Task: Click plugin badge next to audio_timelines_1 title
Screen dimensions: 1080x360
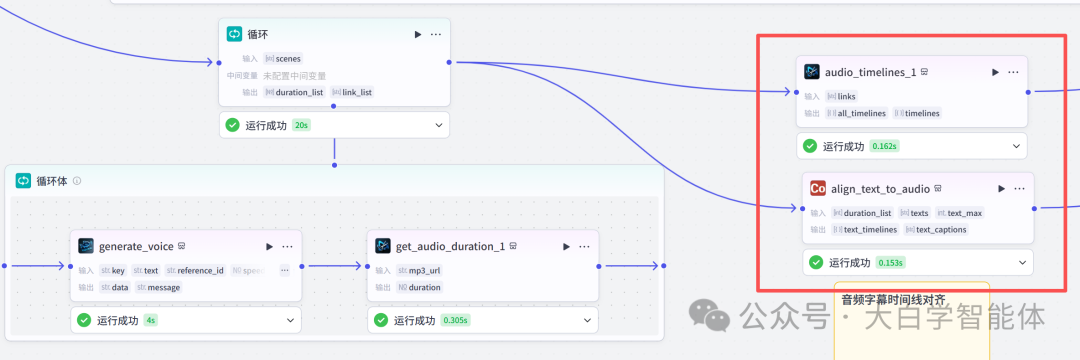Action: (x=924, y=72)
